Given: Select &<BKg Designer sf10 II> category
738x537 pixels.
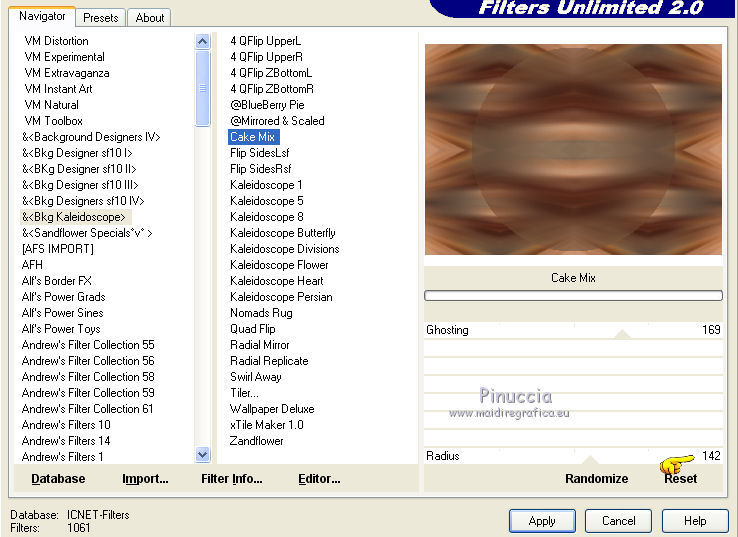Looking at the screenshot, I should pos(79,169).
